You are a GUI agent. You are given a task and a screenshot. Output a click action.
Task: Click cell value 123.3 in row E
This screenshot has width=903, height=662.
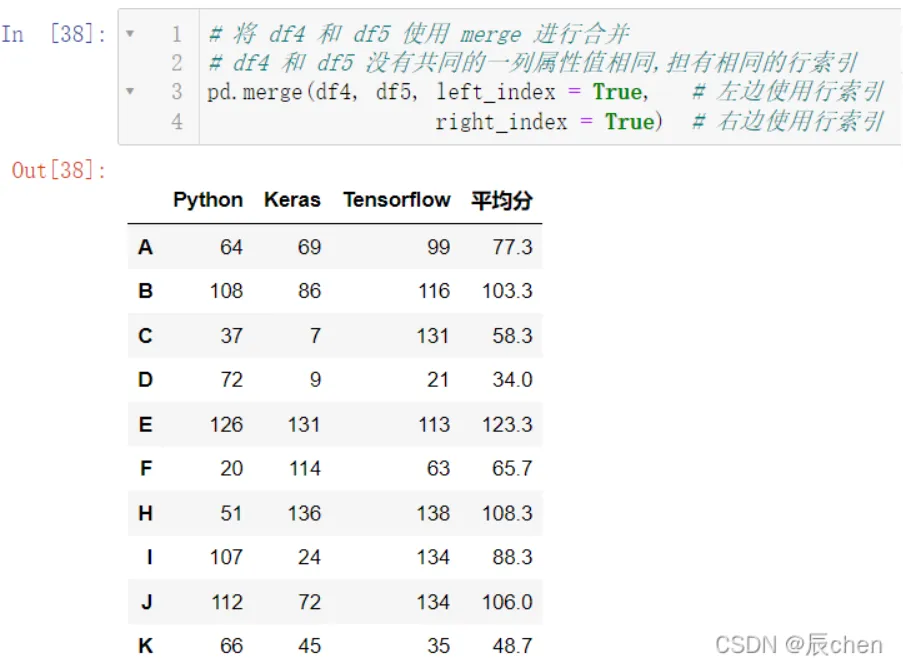click(x=507, y=424)
